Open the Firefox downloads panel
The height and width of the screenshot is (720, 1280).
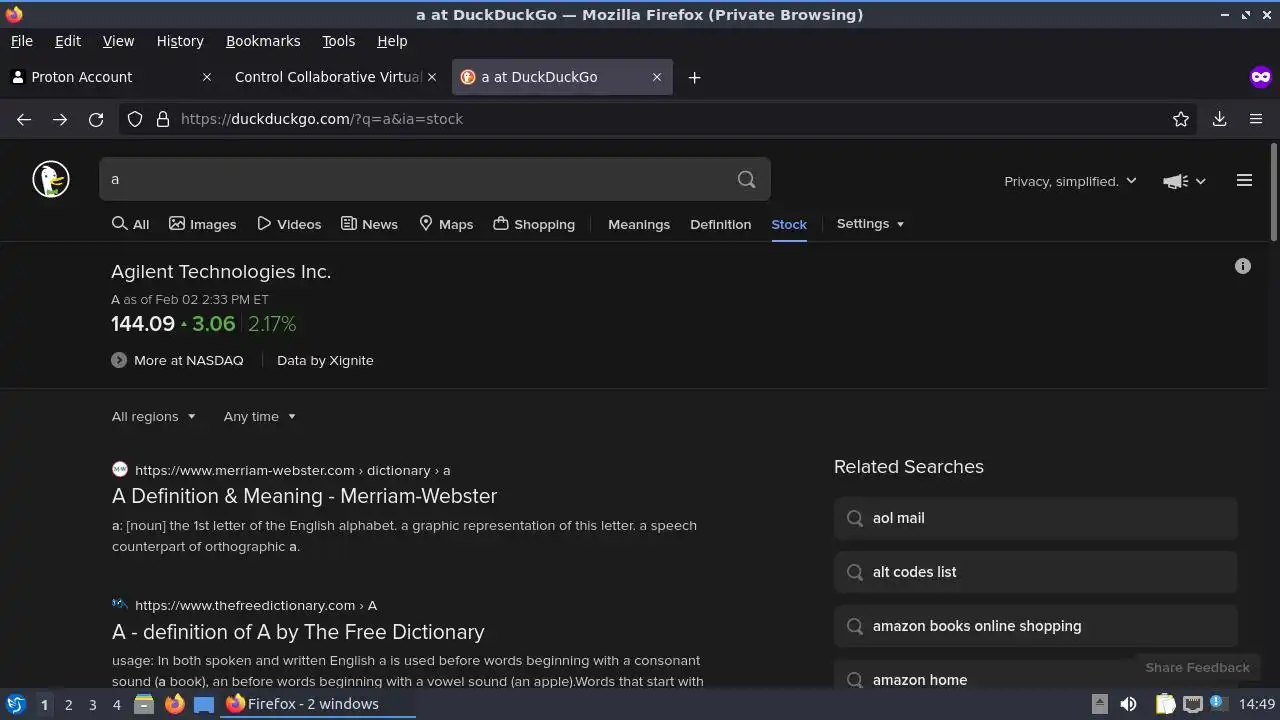[x=1219, y=119]
